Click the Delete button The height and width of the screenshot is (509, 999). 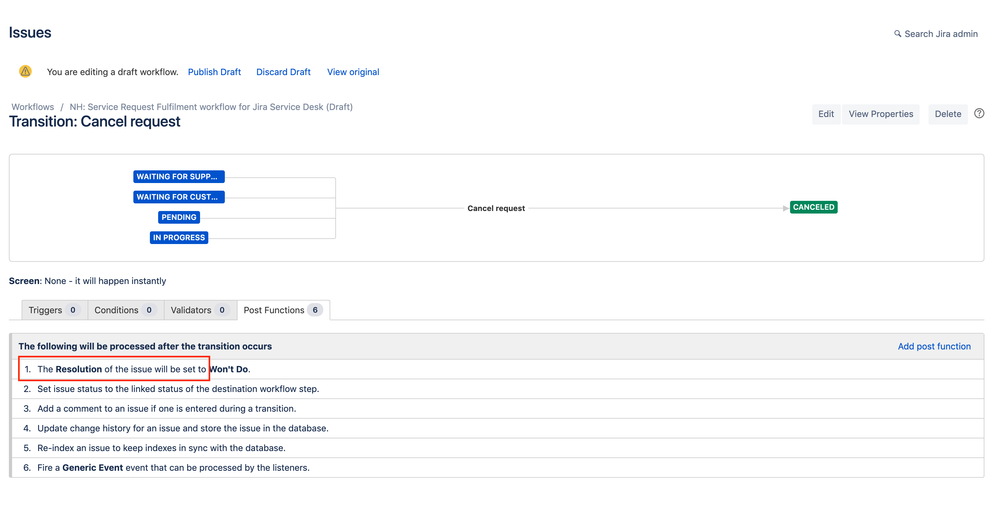coord(948,114)
